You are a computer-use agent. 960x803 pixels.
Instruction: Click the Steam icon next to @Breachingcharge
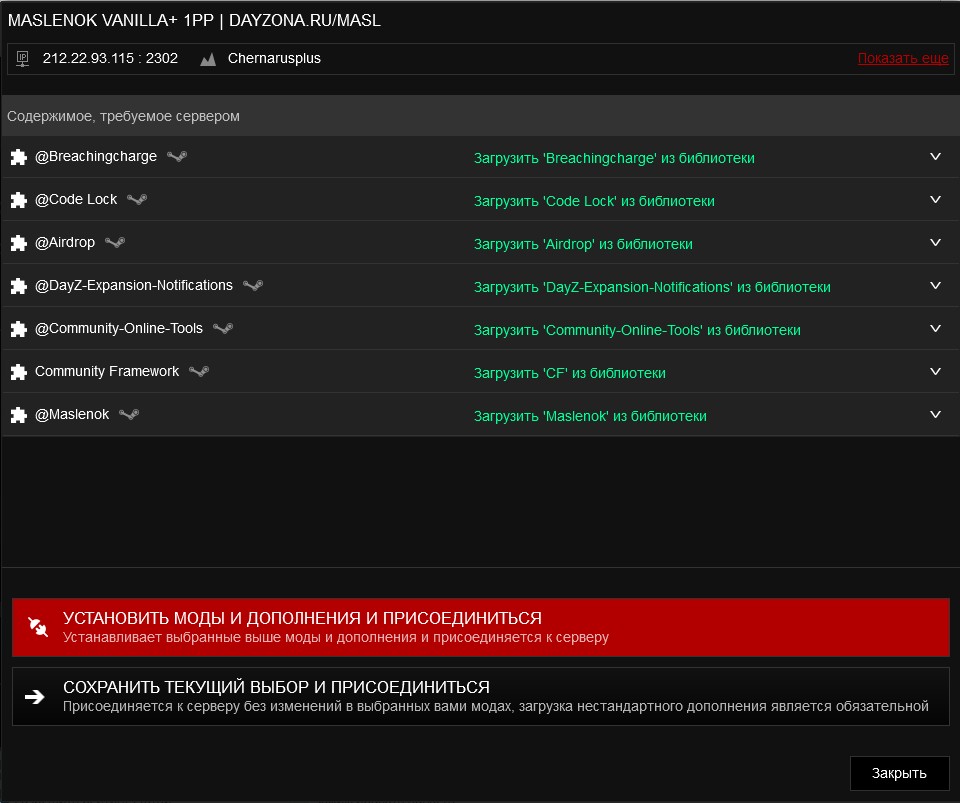point(177,157)
